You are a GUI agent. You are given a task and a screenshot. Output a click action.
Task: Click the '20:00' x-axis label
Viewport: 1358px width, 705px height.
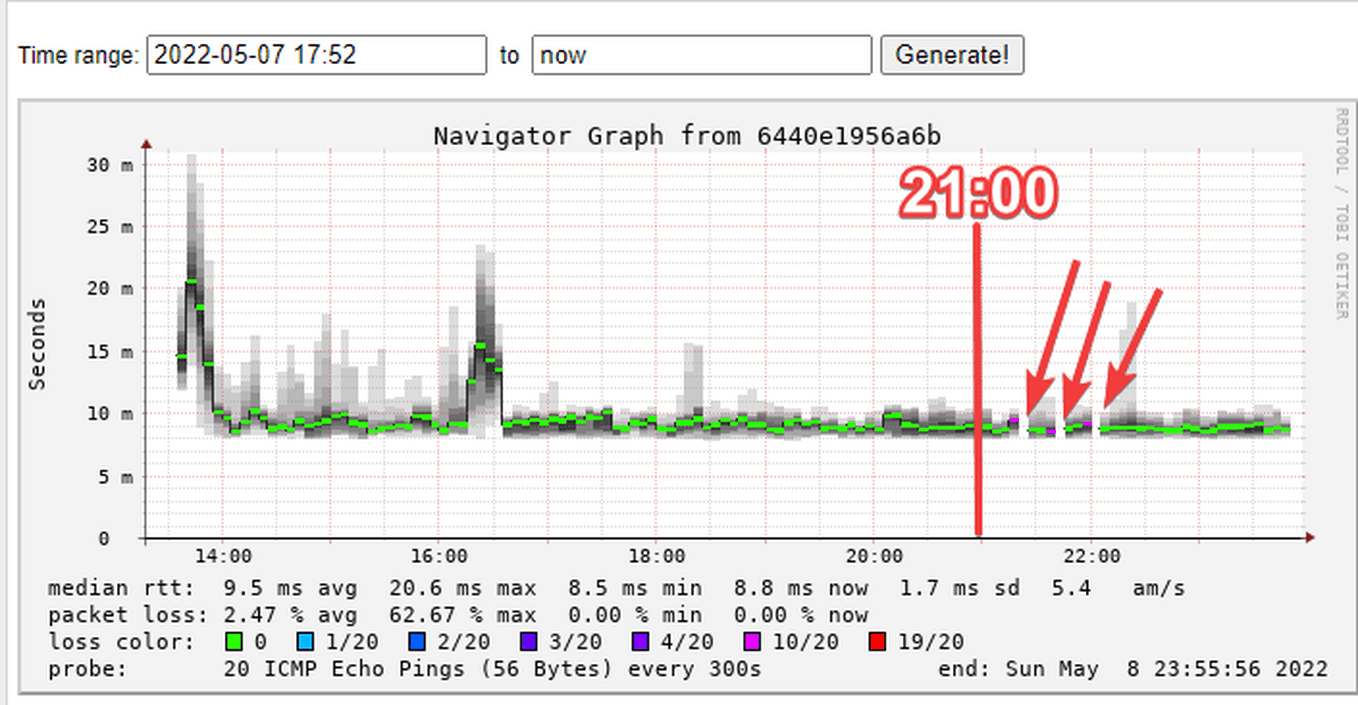(x=874, y=556)
